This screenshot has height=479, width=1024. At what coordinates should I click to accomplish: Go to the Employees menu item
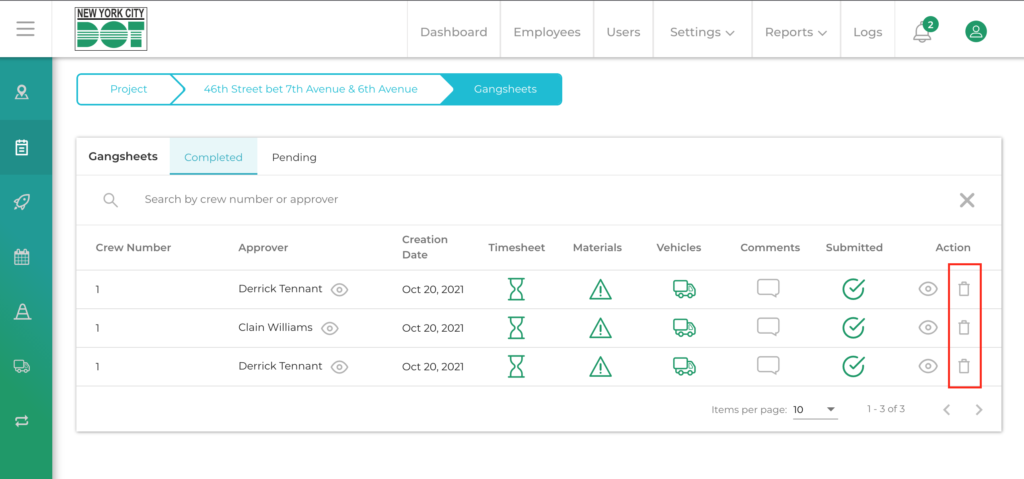click(546, 32)
